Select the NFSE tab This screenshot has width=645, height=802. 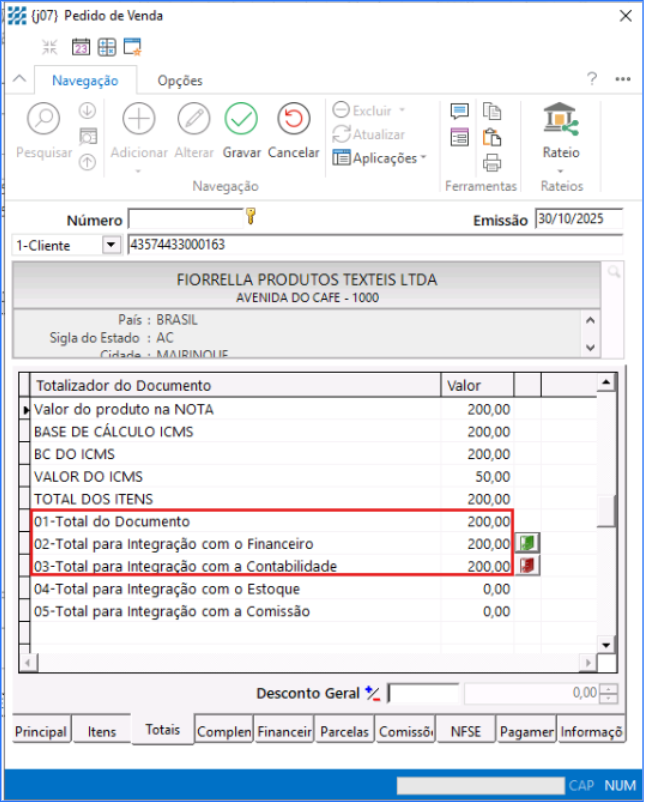coord(465,732)
